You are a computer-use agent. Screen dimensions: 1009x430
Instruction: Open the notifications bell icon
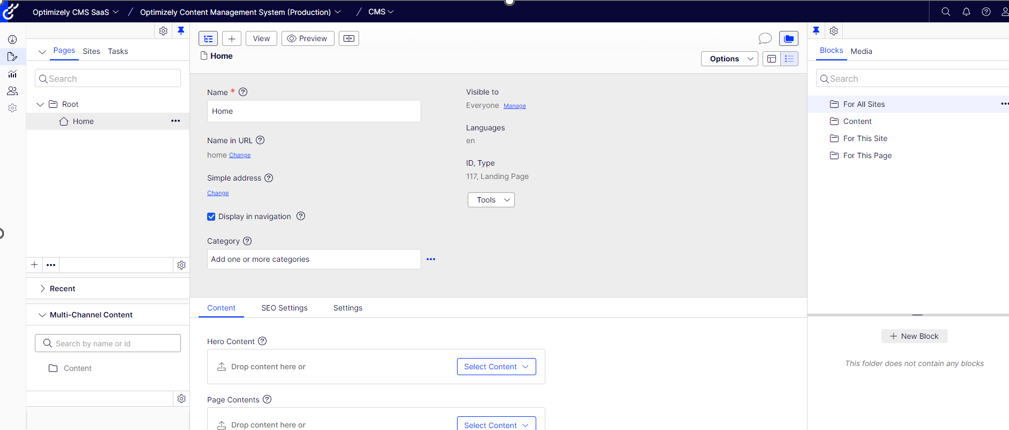[966, 12]
